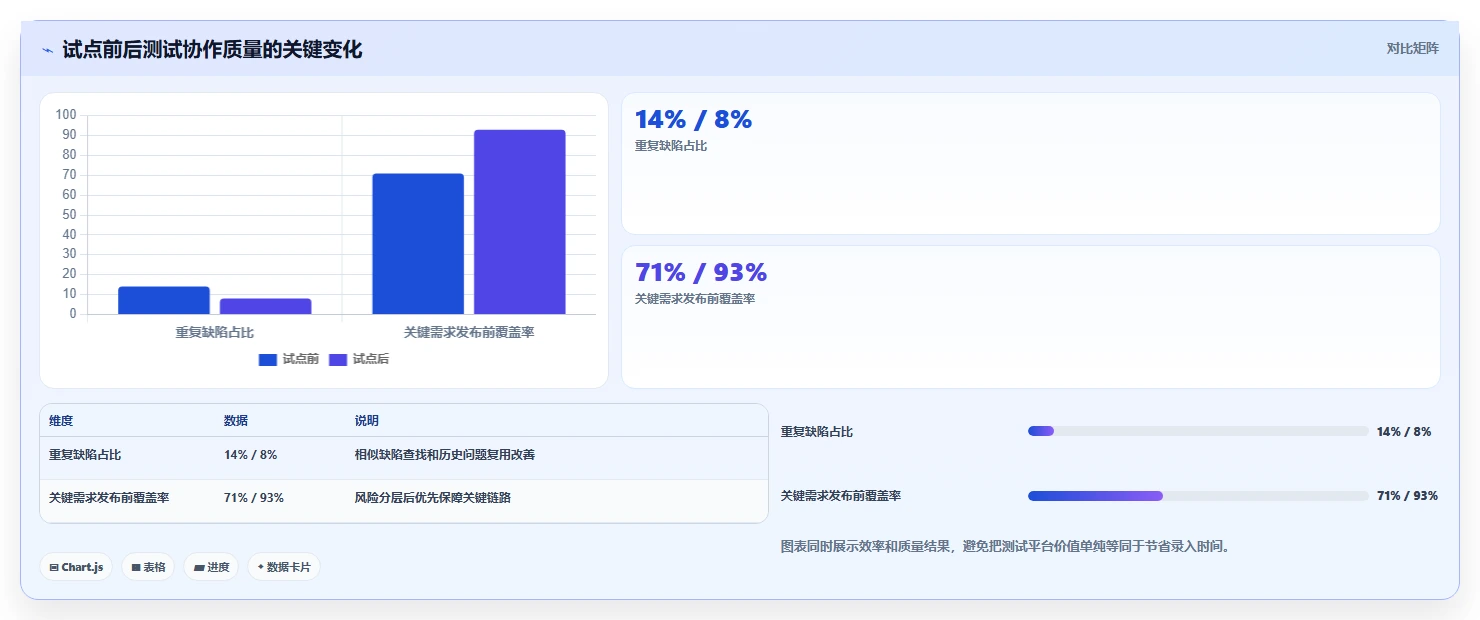Click the 数据 table column header
This screenshot has width=1480, height=620.
(x=236, y=421)
